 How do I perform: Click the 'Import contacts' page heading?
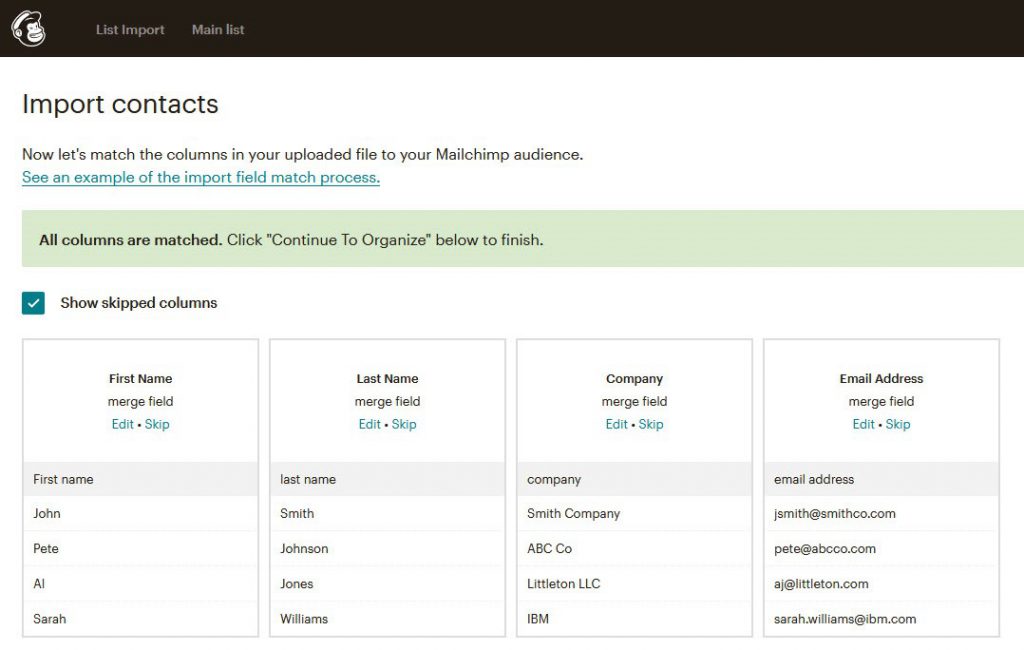coord(120,105)
